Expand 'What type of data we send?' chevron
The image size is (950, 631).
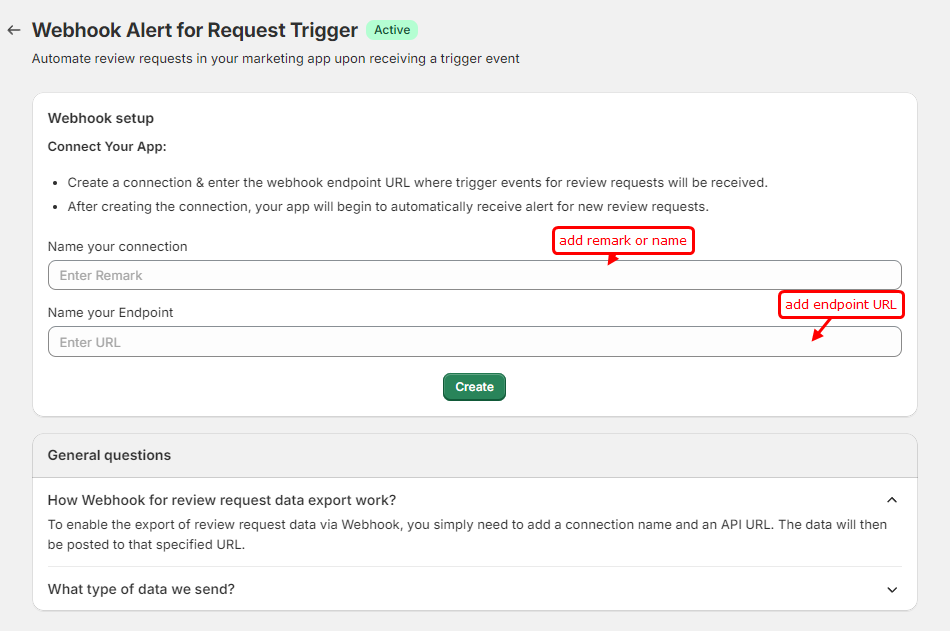(892, 590)
